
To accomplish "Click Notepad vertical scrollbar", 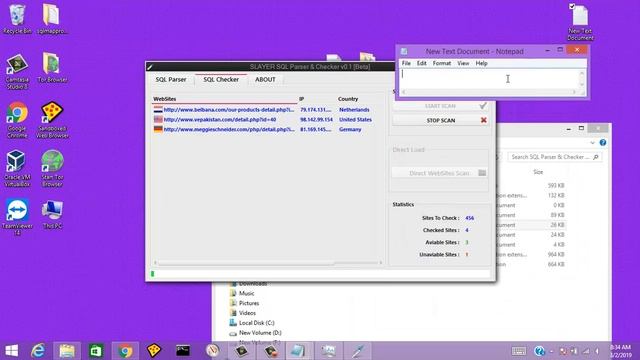I will (x=582, y=79).
